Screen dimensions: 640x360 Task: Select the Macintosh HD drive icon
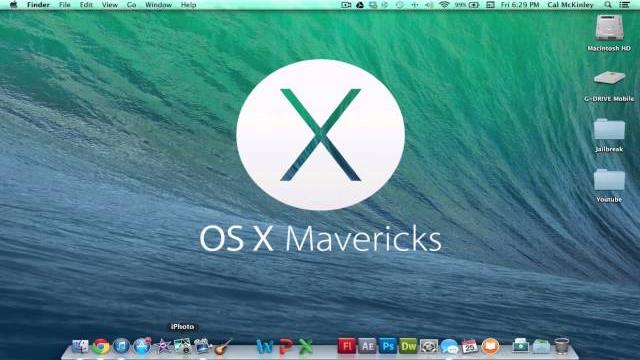(x=609, y=28)
